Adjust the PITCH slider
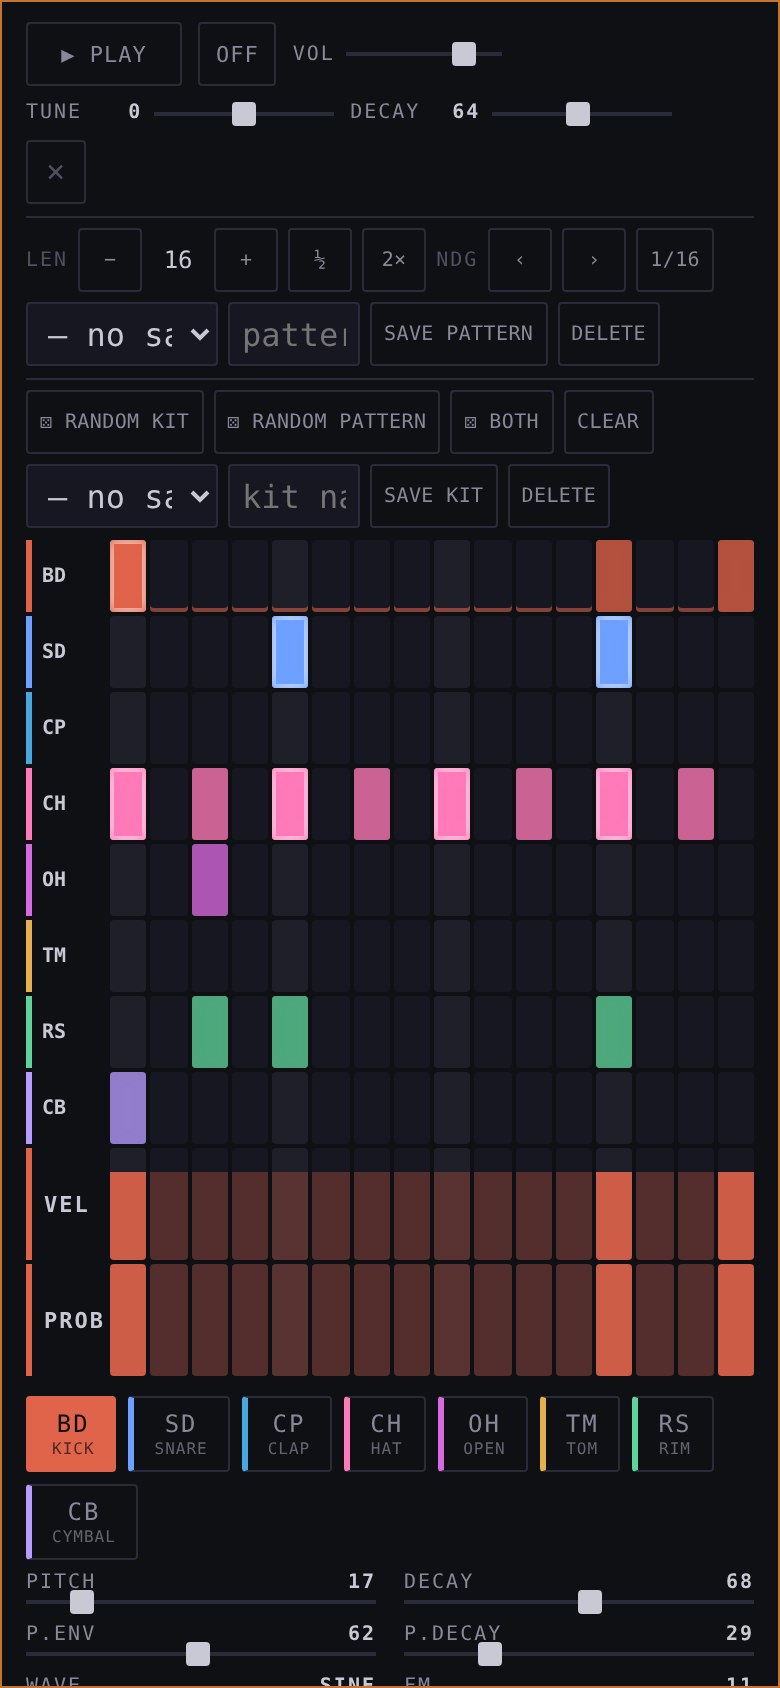The width and height of the screenshot is (780, 1688). click(201, 1602)
